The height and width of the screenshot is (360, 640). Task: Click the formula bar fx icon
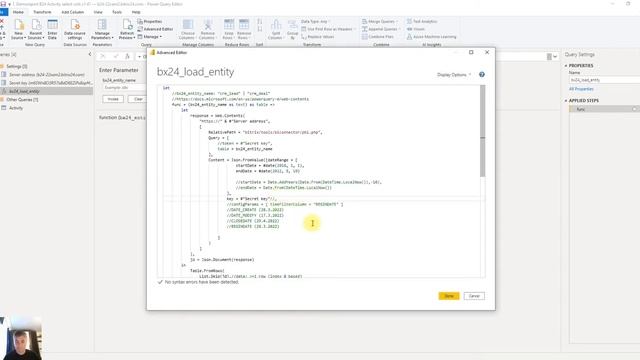(127, 56)
